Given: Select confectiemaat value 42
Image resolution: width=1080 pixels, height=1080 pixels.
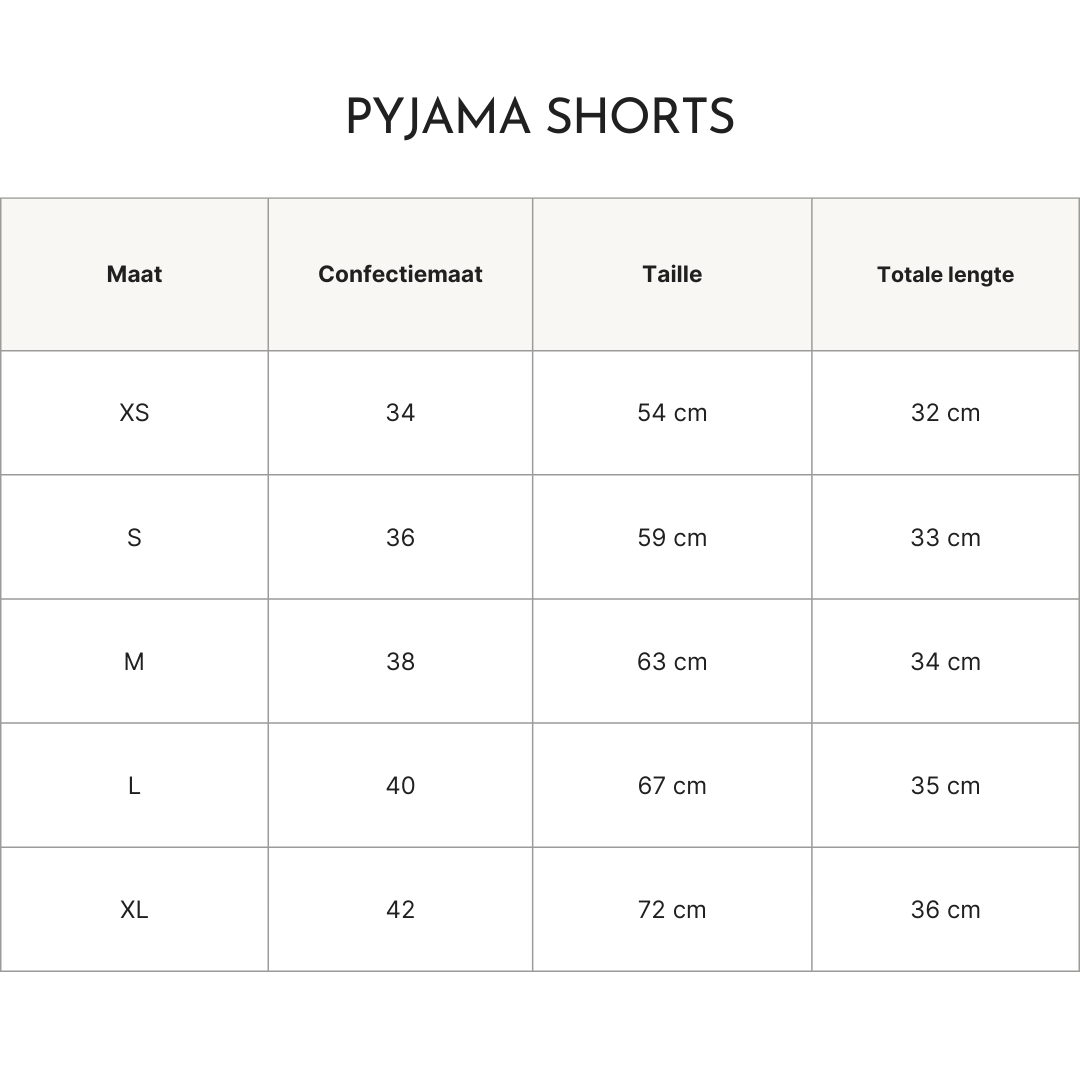Looking at the screenshot, I should [x=400, y=909].
